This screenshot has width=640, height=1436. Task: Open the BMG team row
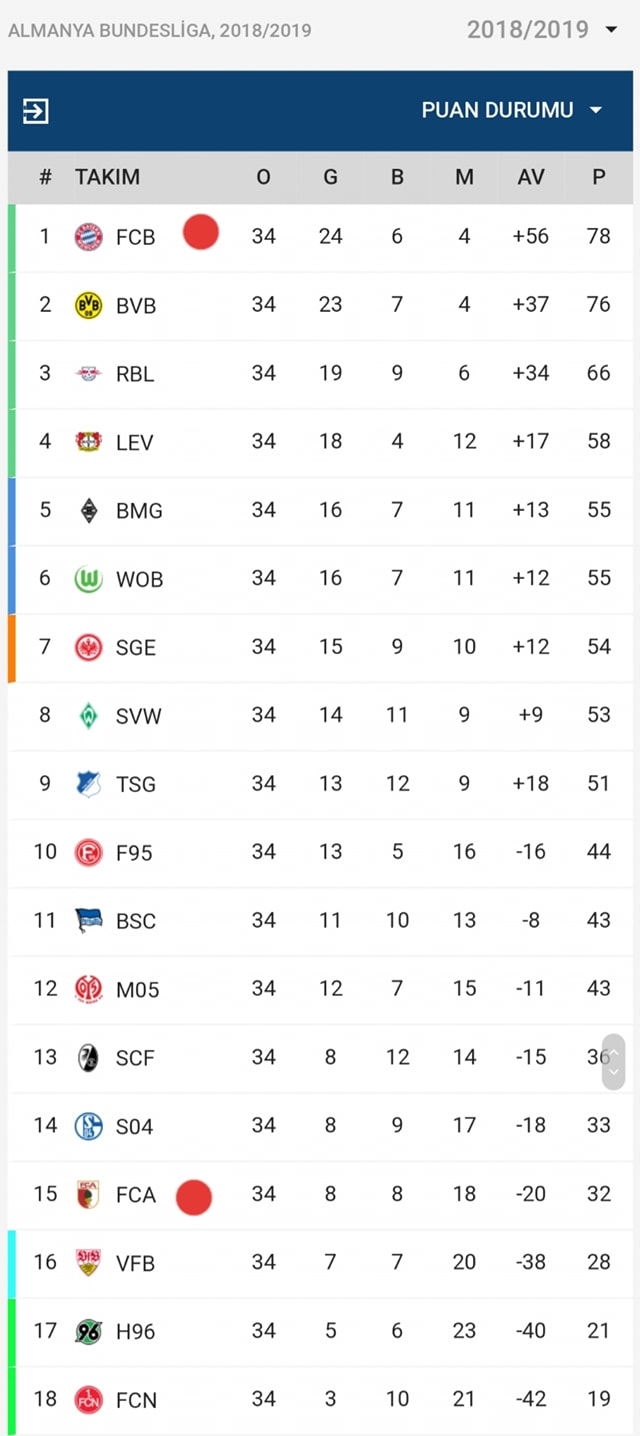pyautogui.click(x=320, y=511)
